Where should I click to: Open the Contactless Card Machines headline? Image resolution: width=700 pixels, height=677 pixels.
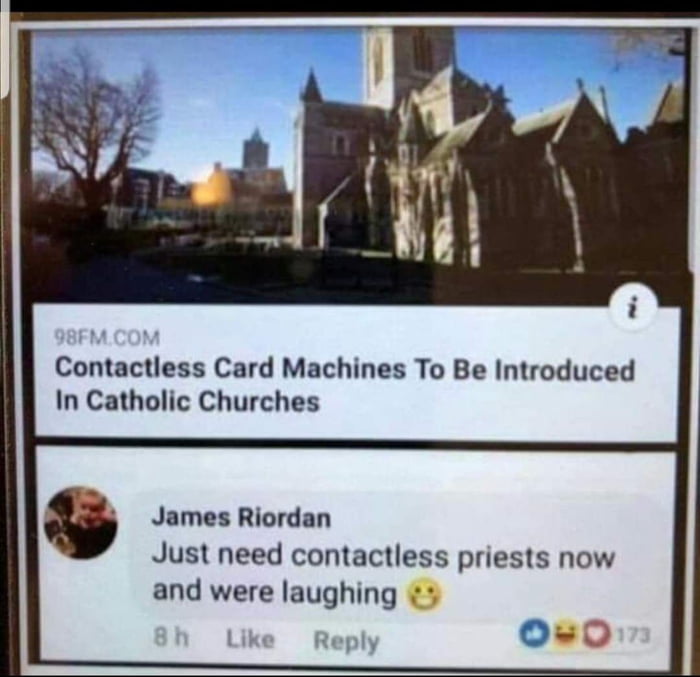[x=344, y=384]
